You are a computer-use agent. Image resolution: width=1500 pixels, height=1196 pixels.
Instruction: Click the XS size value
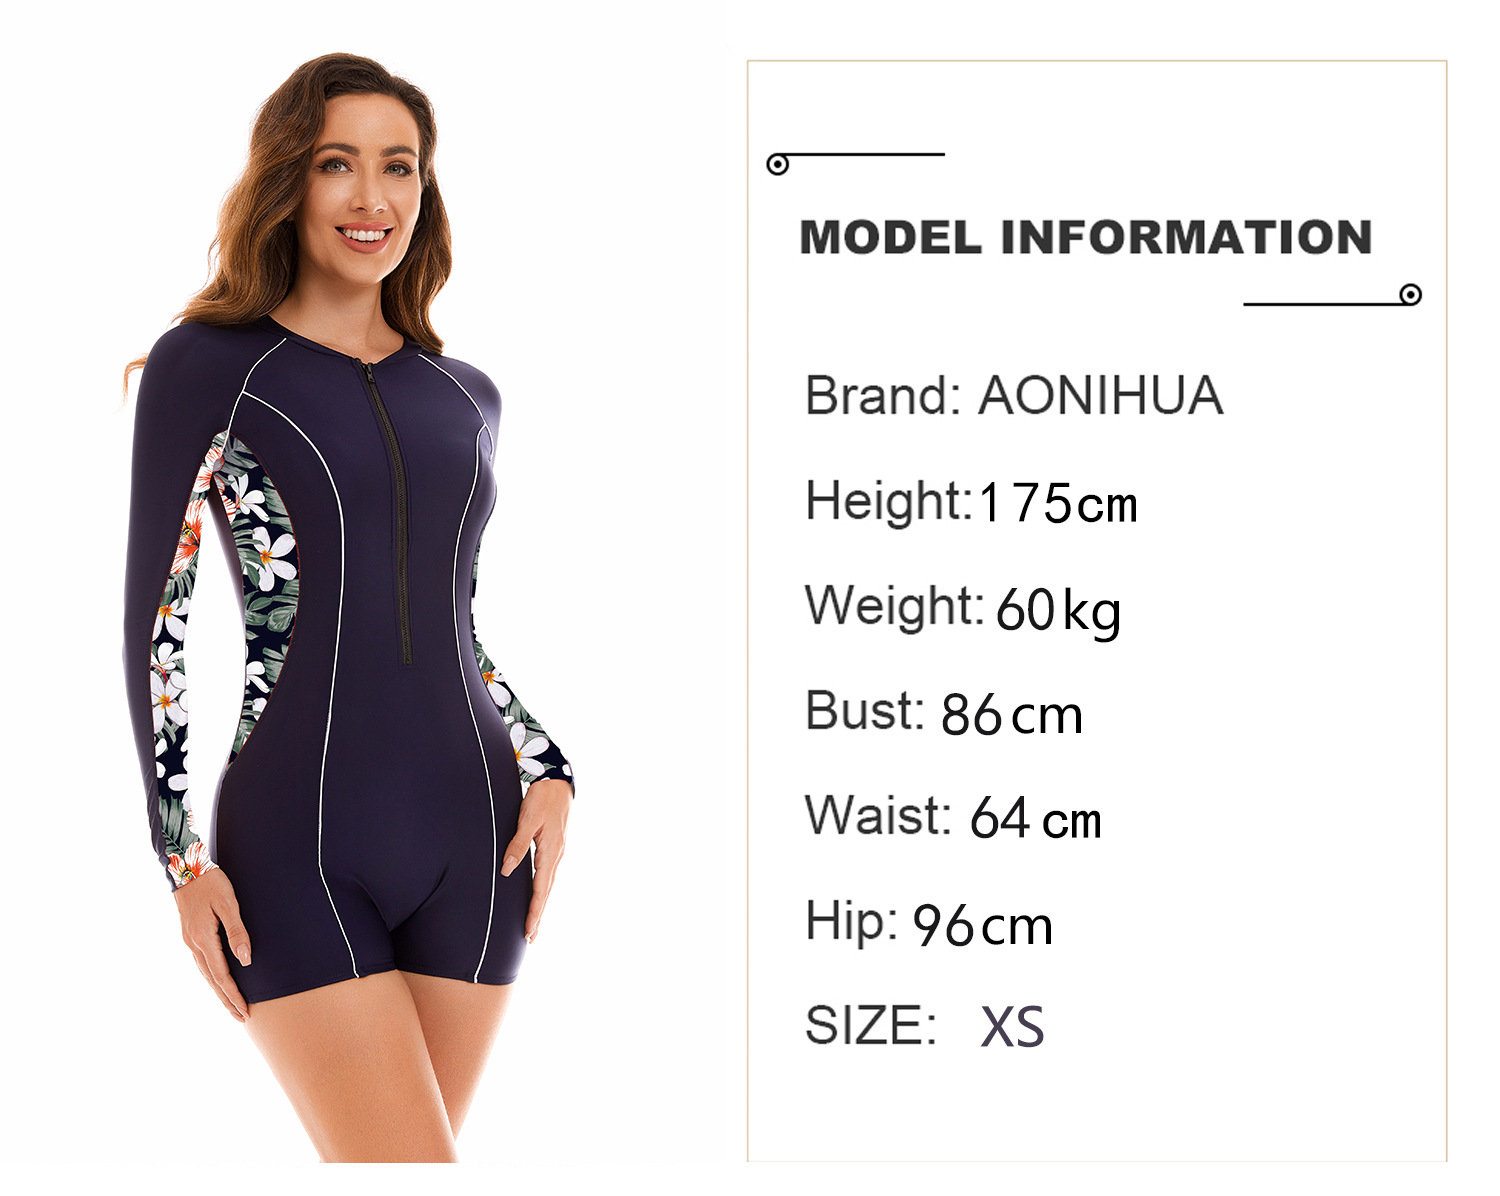[1012, 1027]
